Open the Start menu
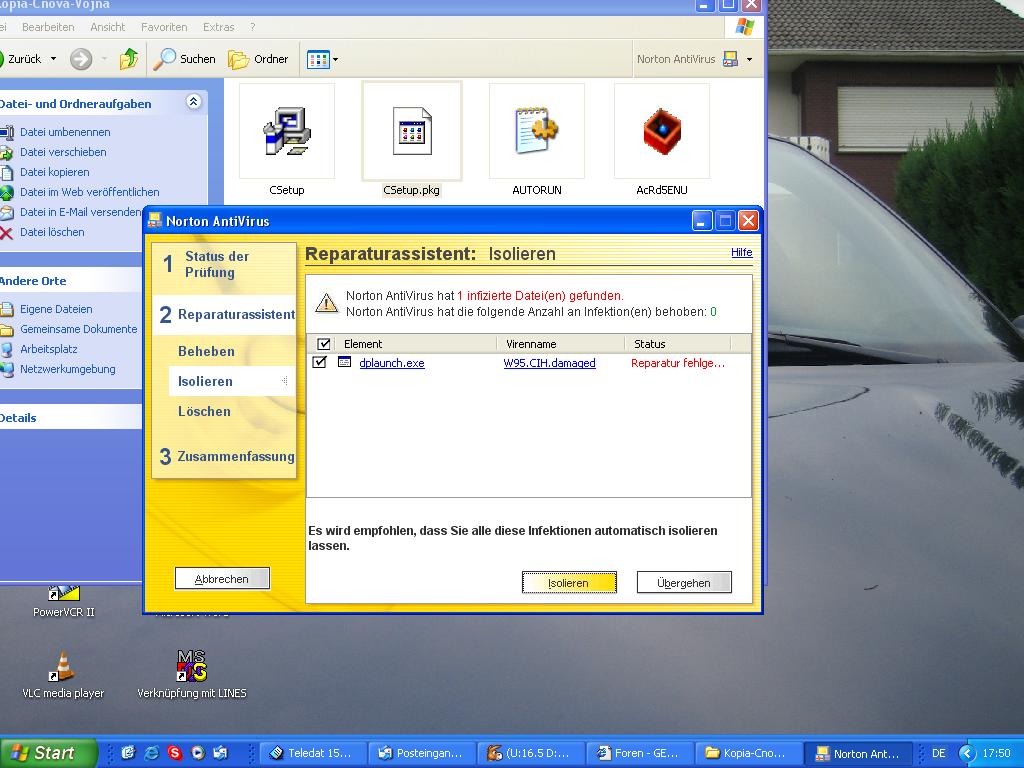Screen dimensions: 1024x768 tap(48, 753)
